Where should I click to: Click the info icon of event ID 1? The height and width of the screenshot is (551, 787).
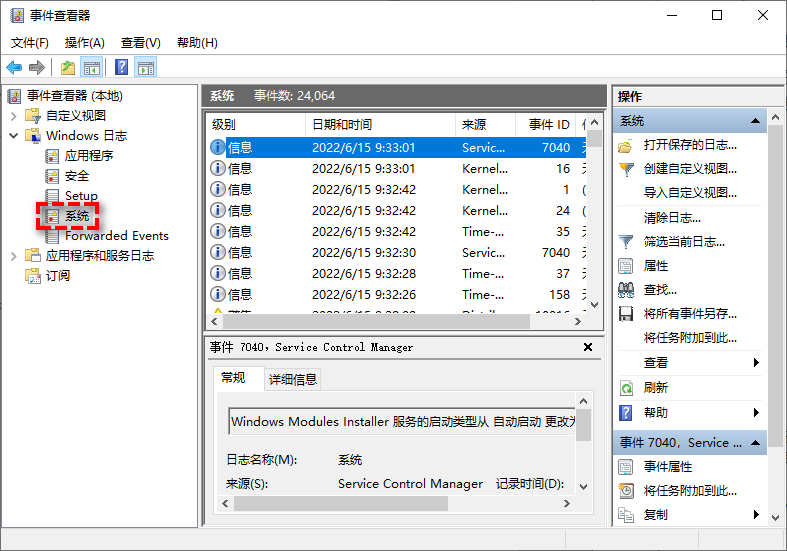click(217, 190)
